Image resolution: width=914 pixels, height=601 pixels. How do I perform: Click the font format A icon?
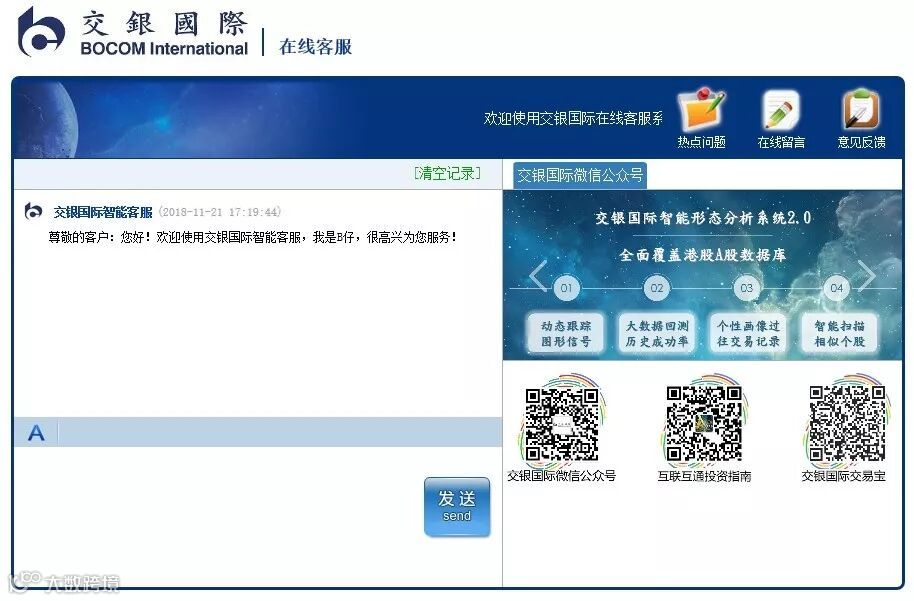point(36,433)
